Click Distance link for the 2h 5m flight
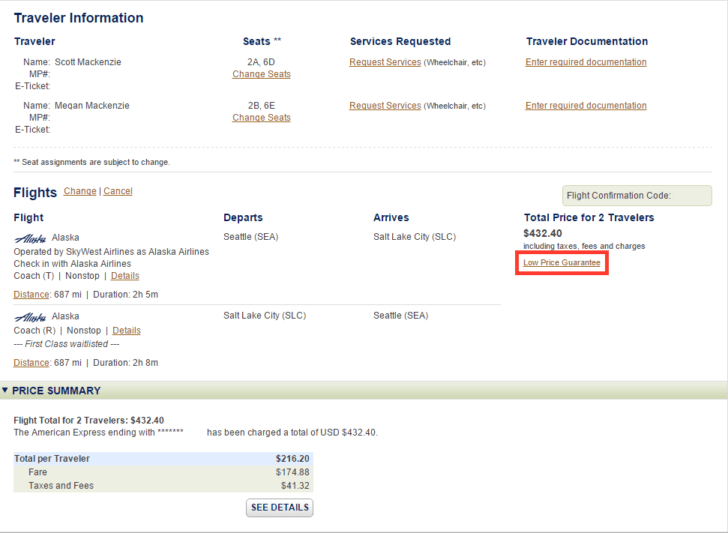 (31, 295)
